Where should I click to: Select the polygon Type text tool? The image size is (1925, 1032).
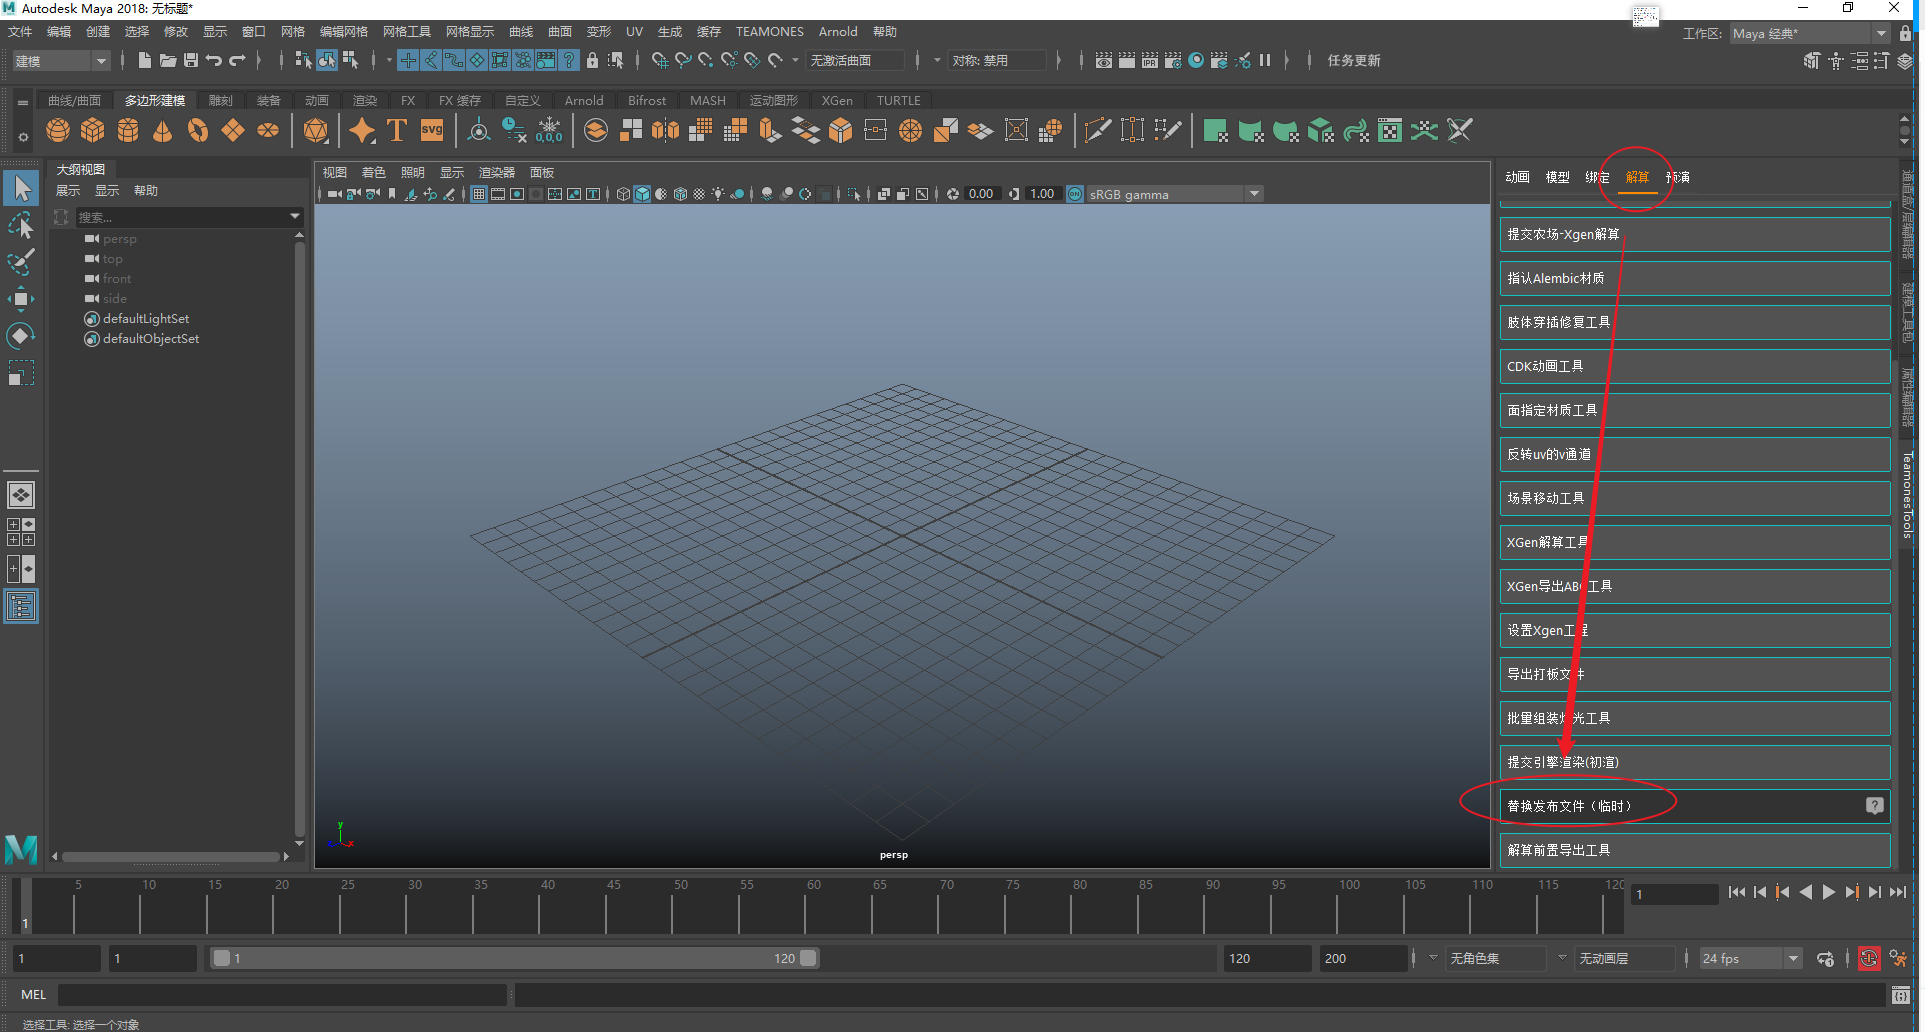click(x=397, y=131)
